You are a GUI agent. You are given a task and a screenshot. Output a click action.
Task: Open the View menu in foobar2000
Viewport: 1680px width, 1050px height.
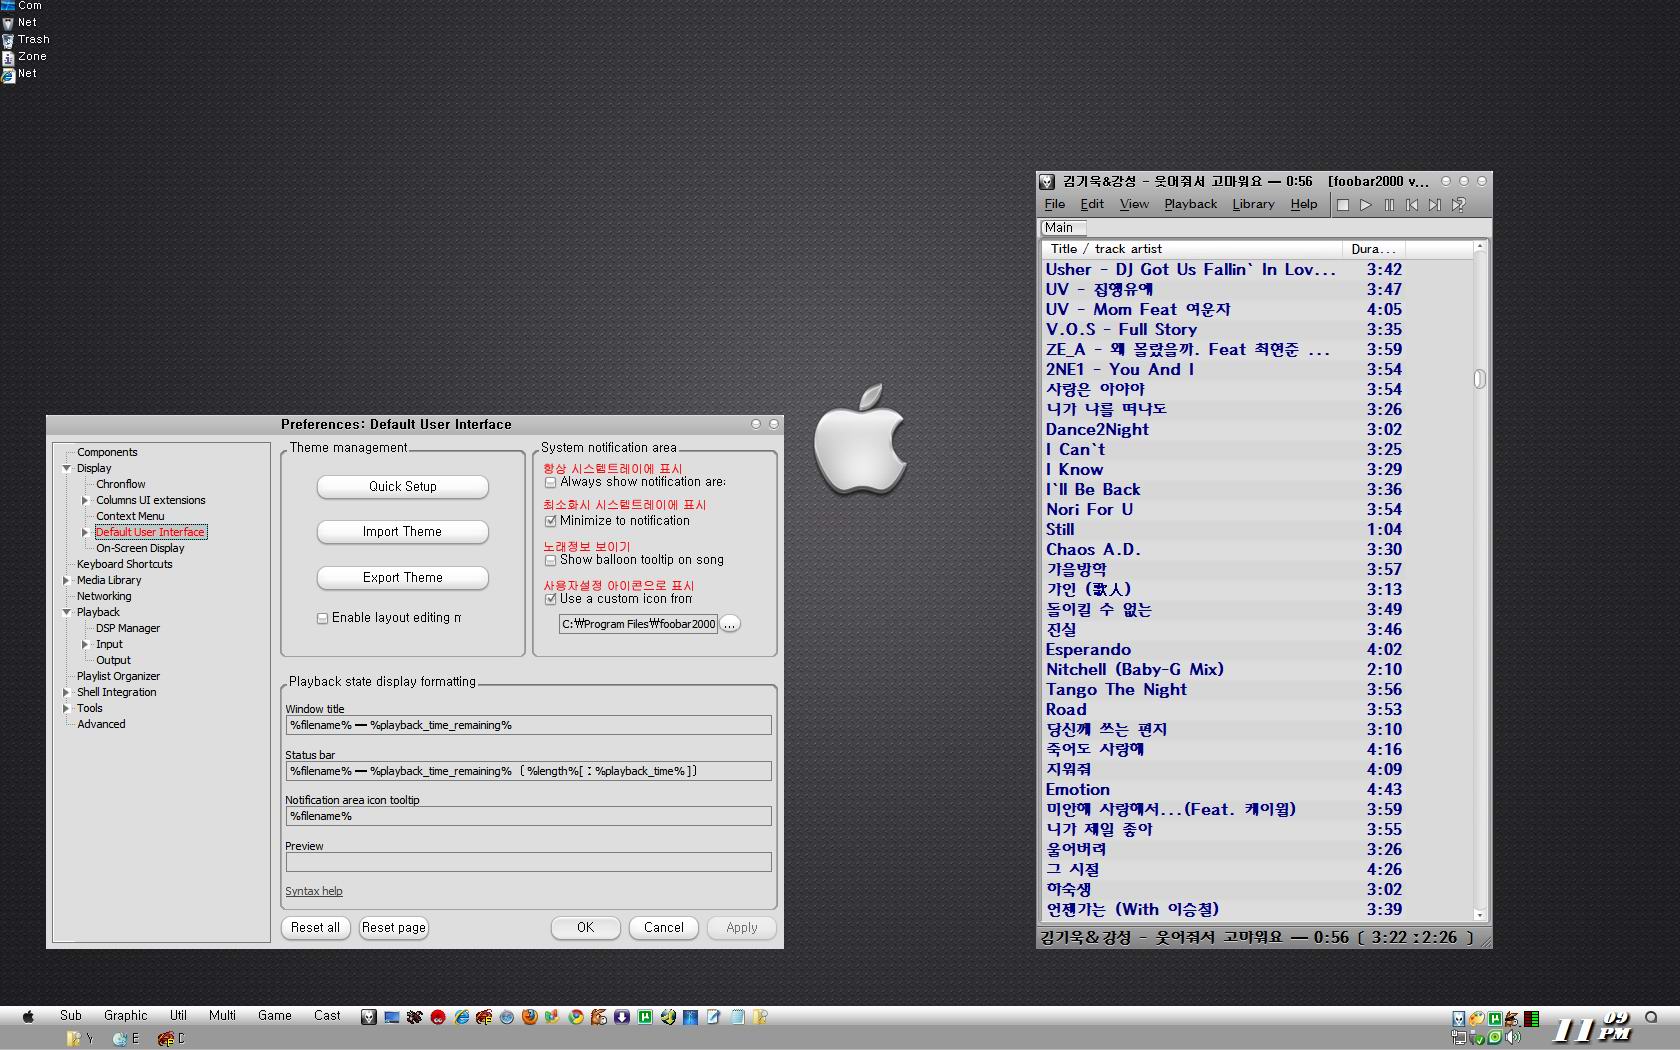1134,204
